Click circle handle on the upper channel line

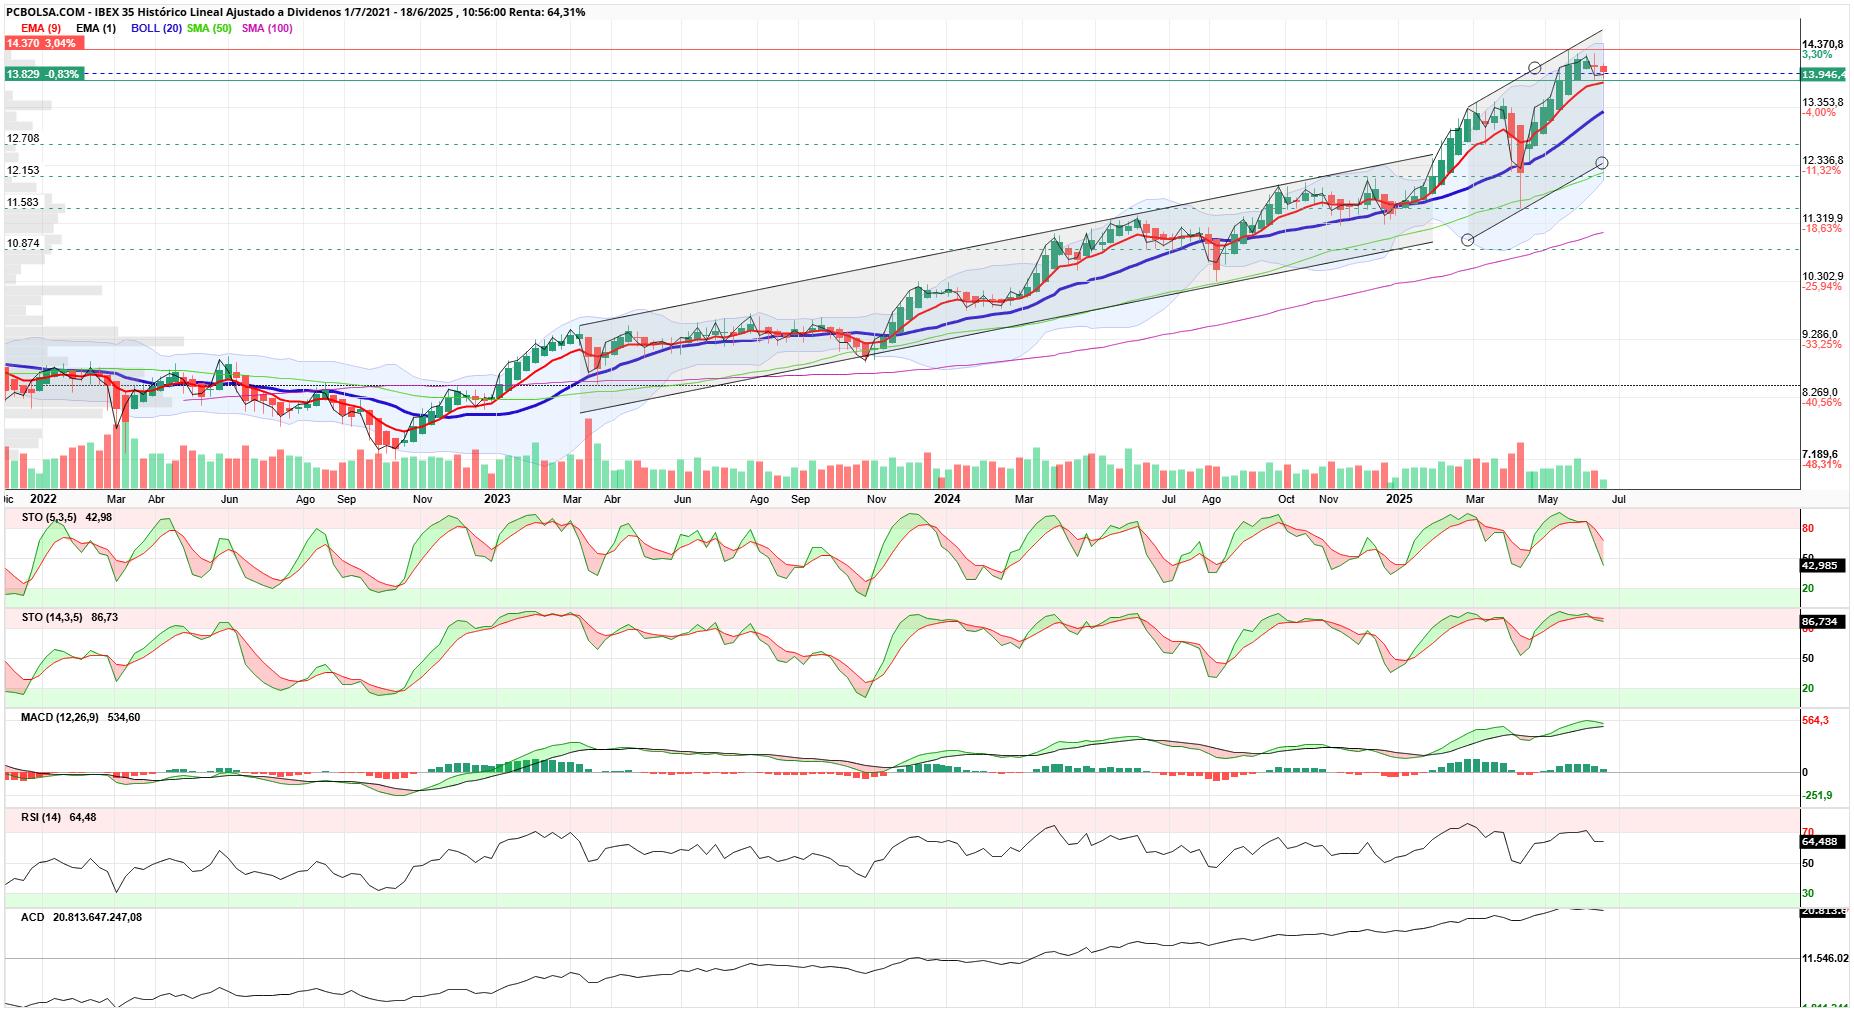coord(1535,68)
